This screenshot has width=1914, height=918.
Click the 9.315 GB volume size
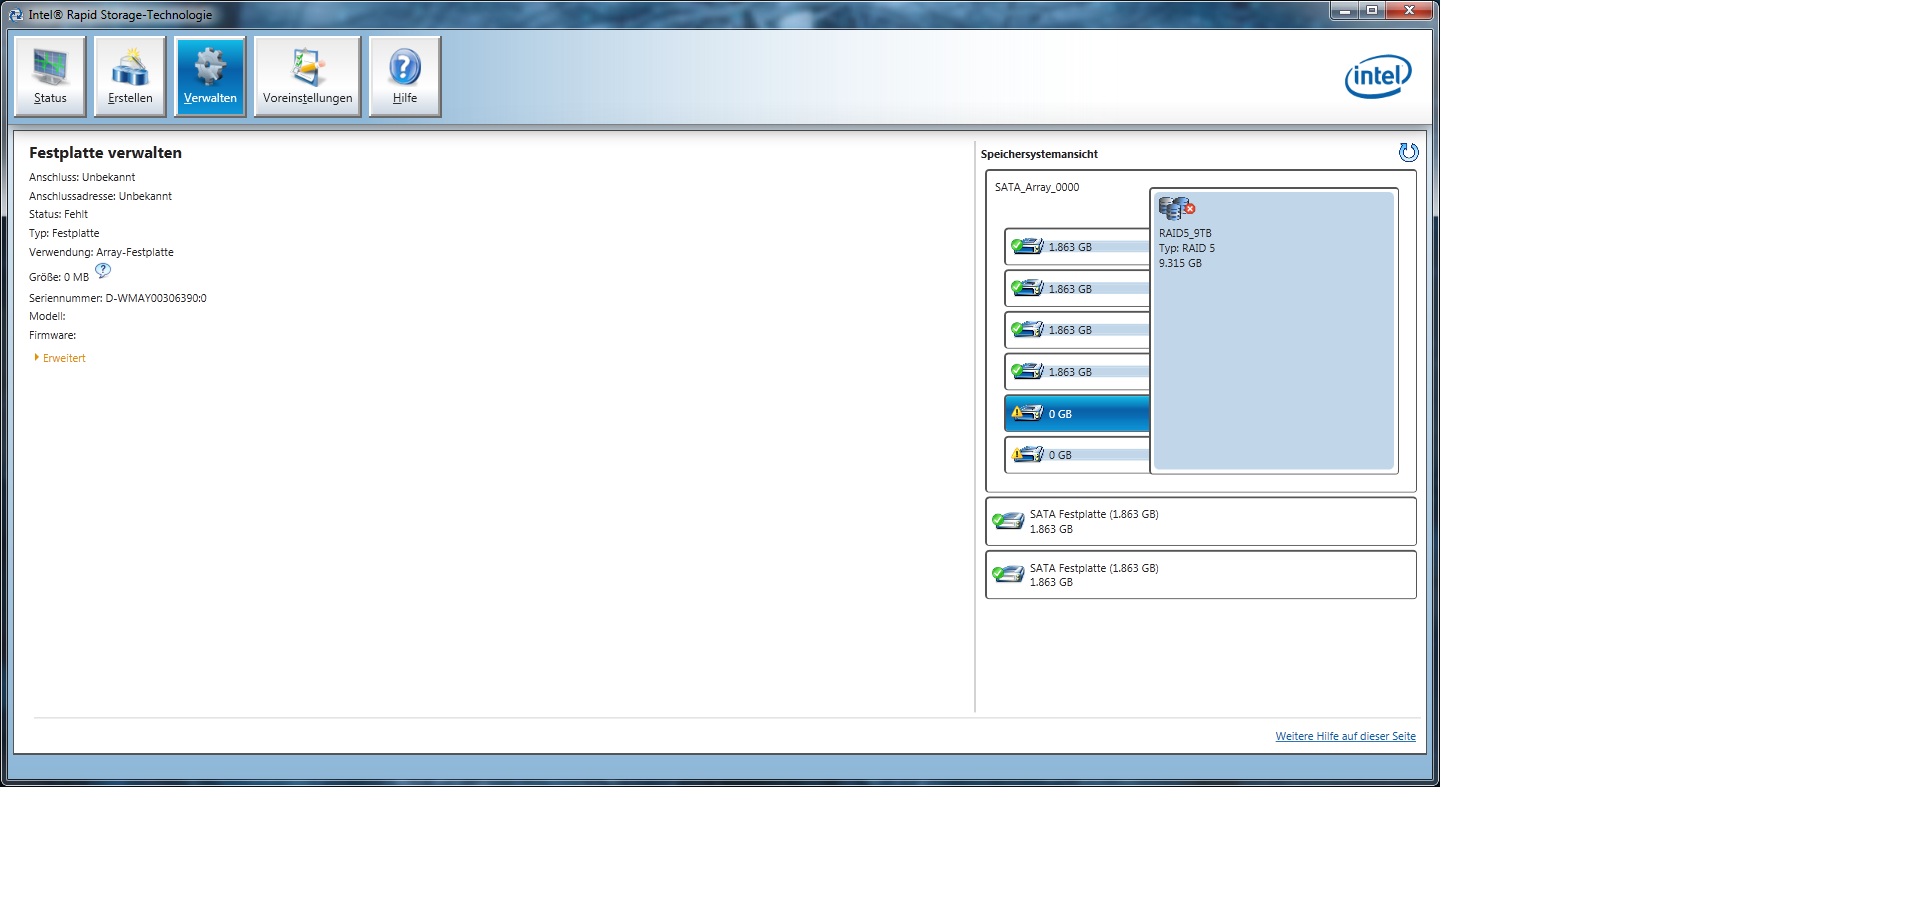pos(1180,263)
